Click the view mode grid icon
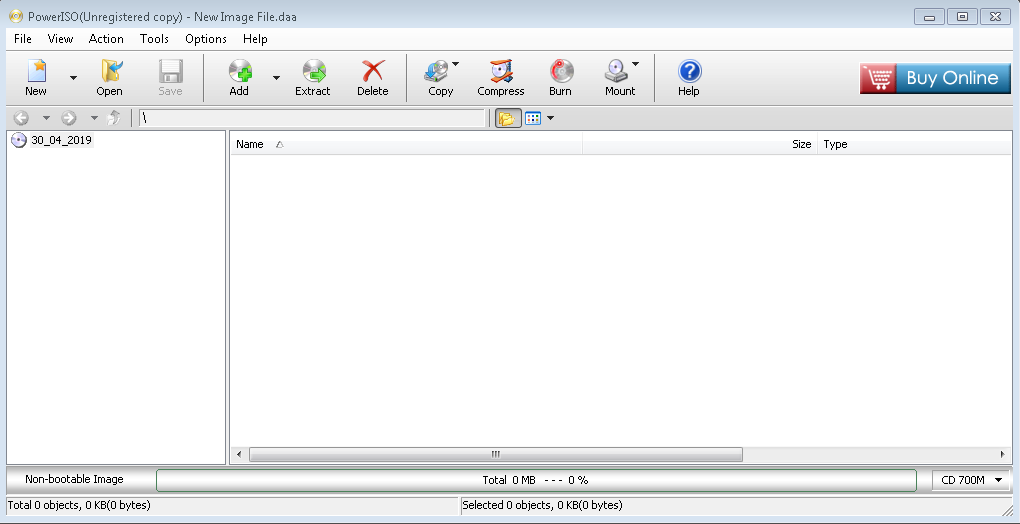Screen dimensions: 1020x524 tap(533, 118)
